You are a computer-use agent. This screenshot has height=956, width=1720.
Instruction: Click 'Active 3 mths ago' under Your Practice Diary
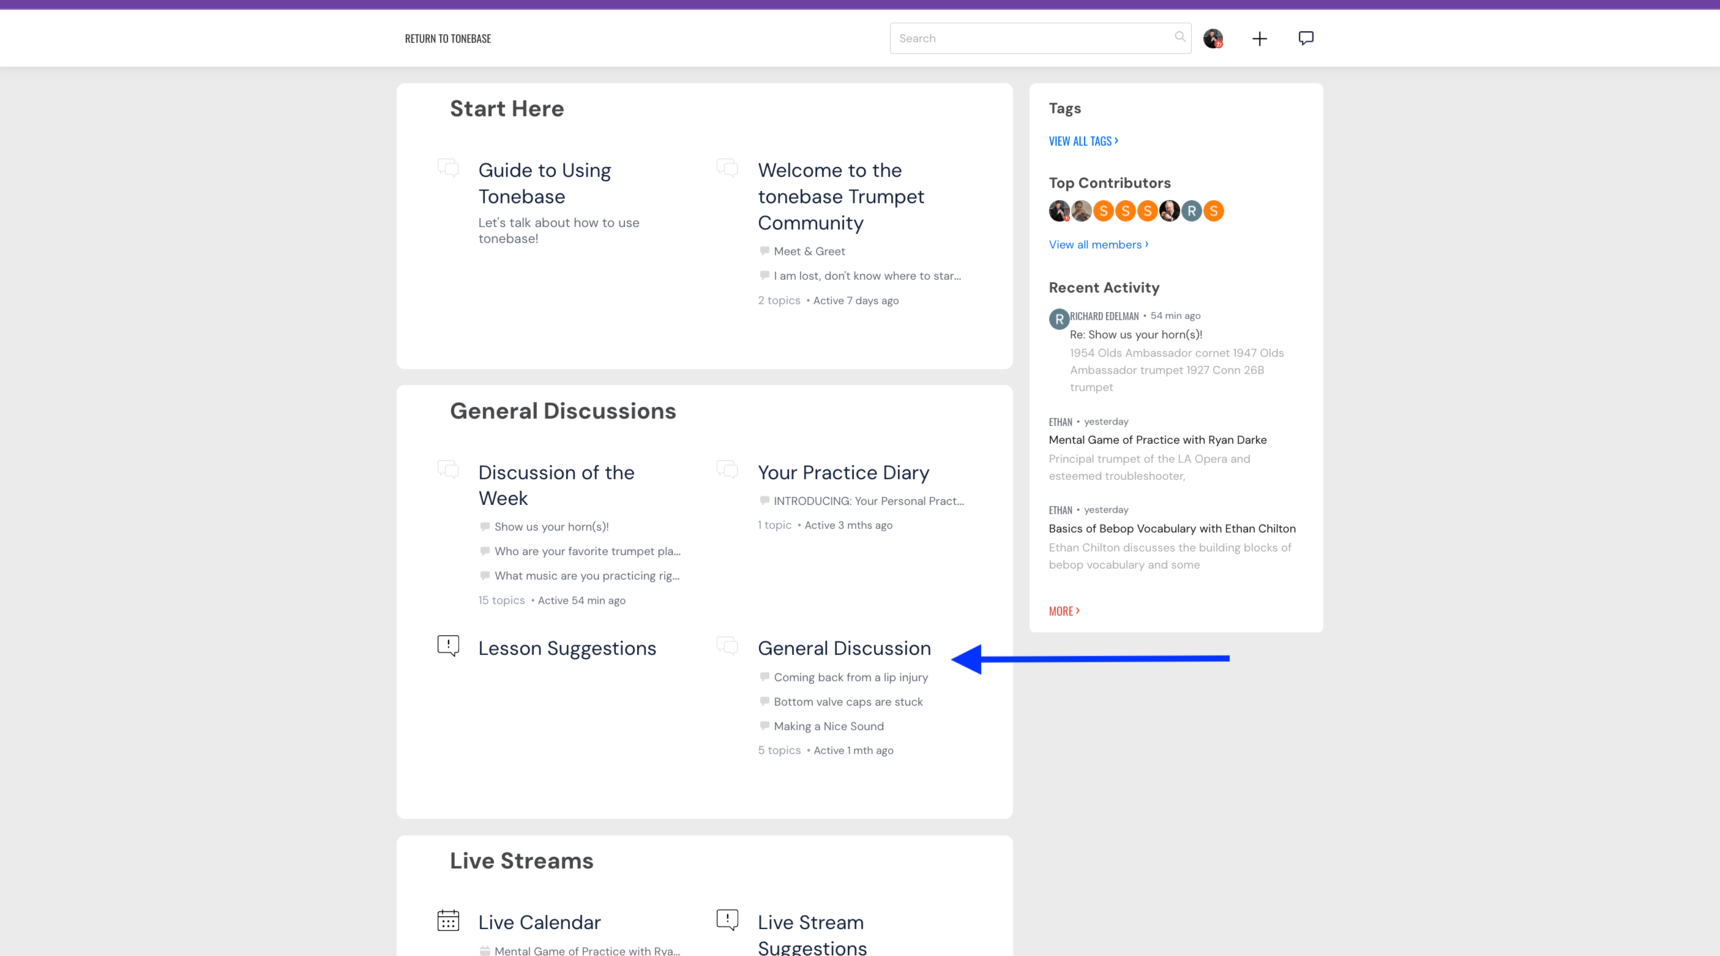[849, 525]
